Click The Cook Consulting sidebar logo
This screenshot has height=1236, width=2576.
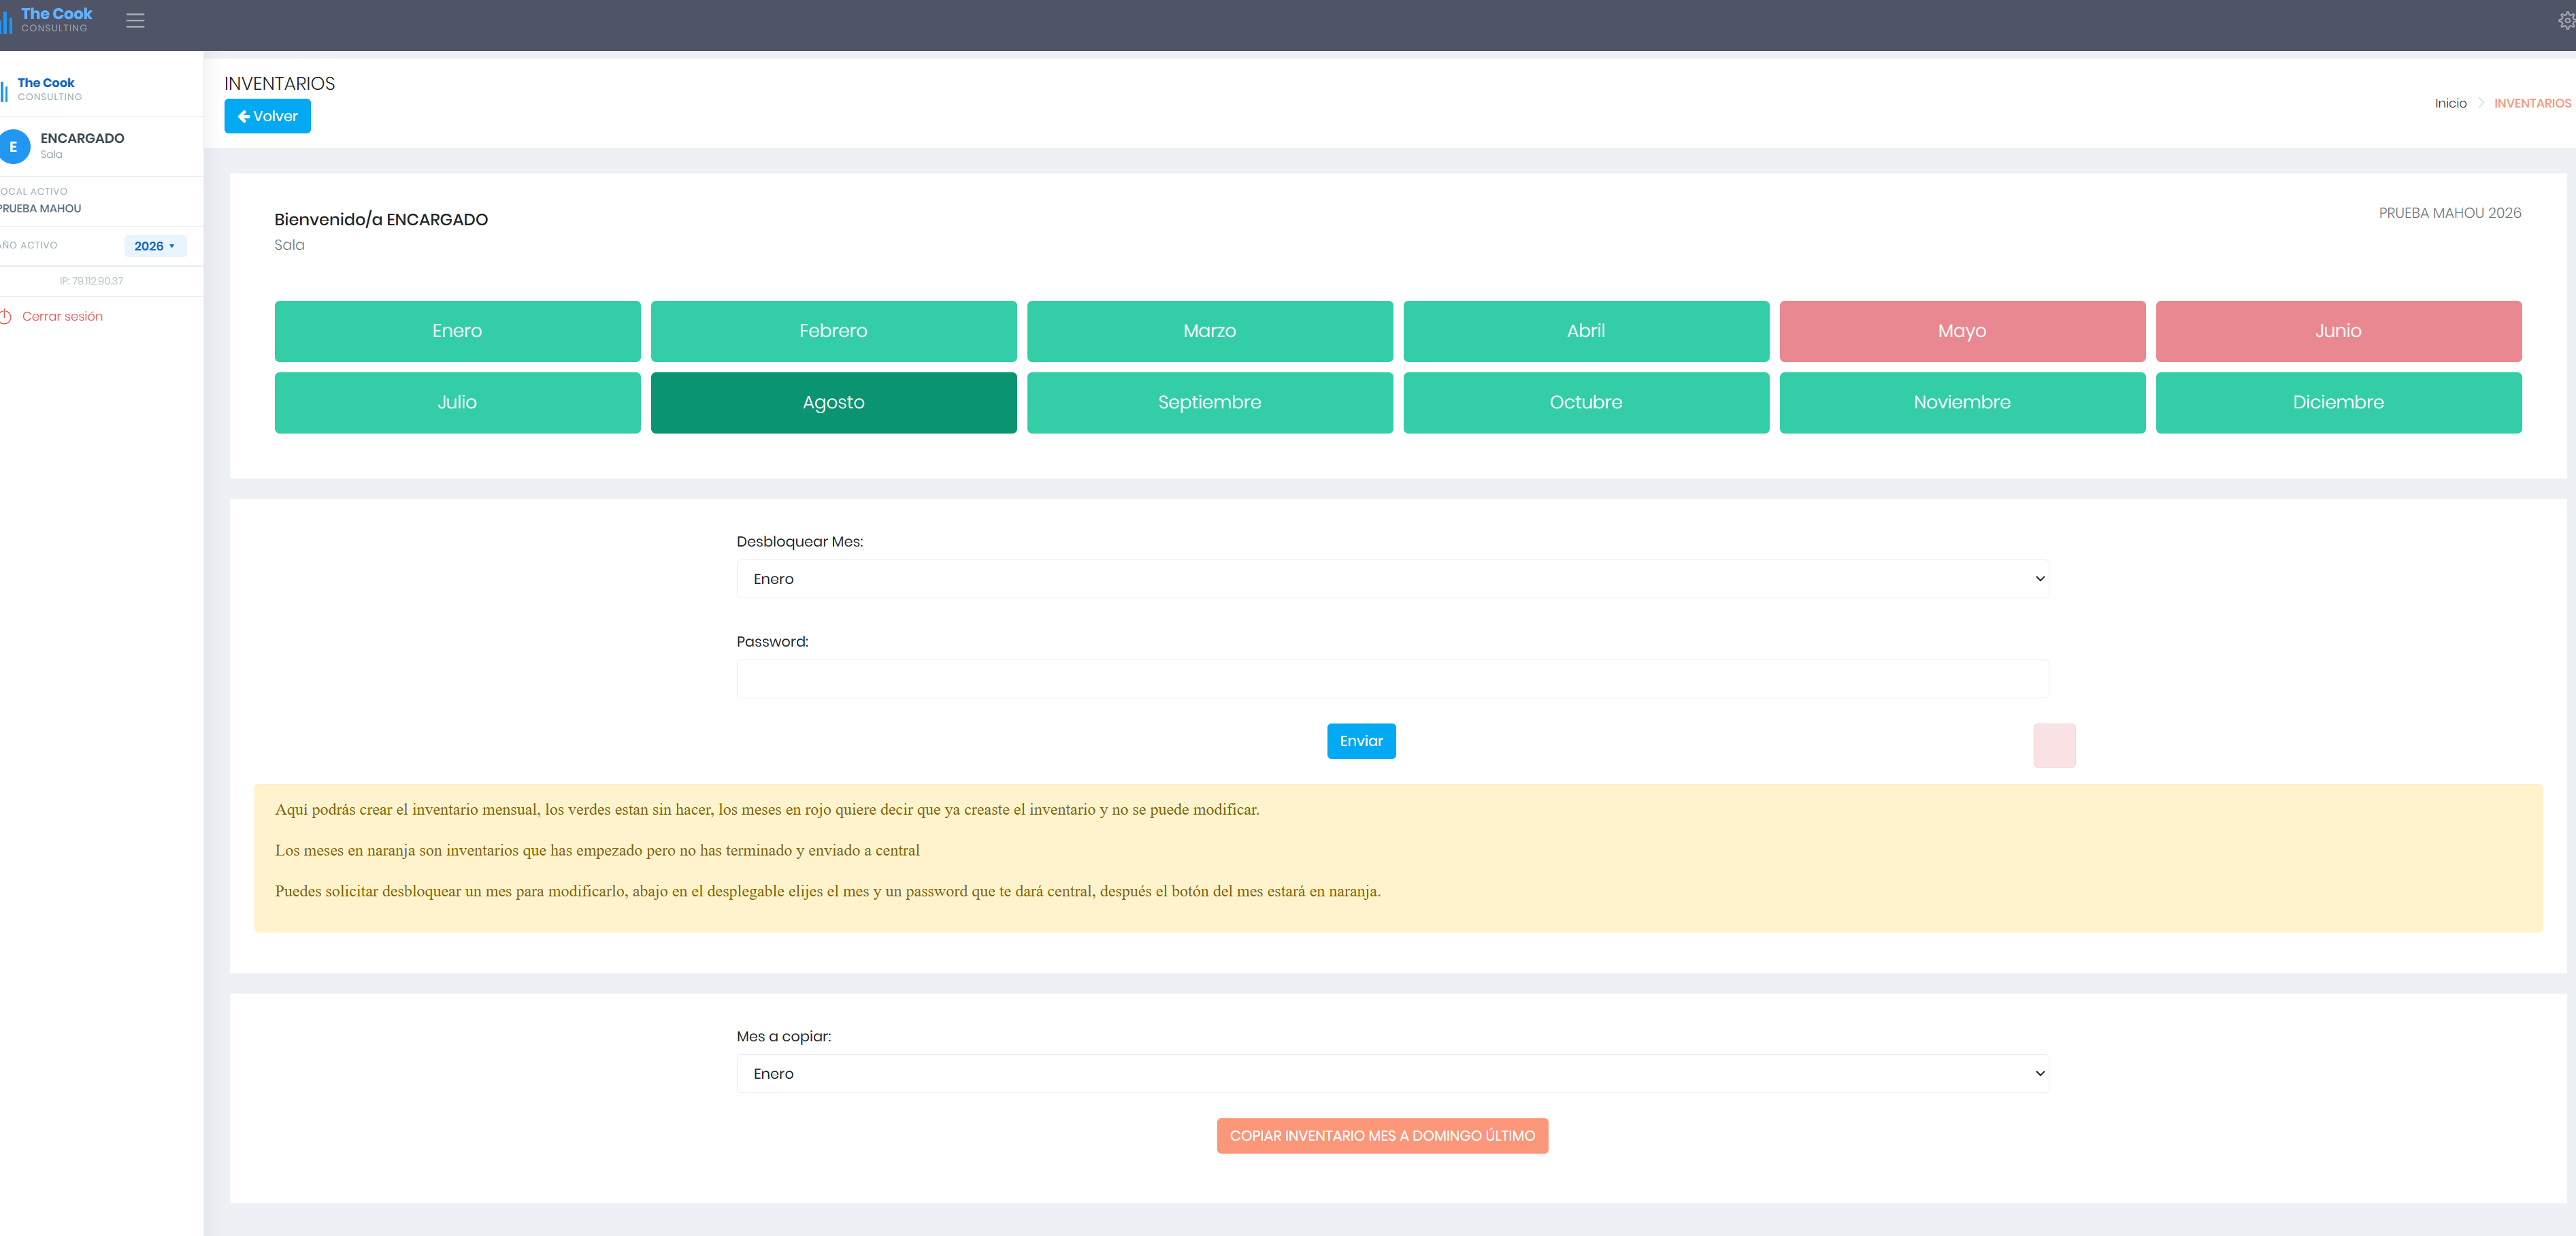42,89
